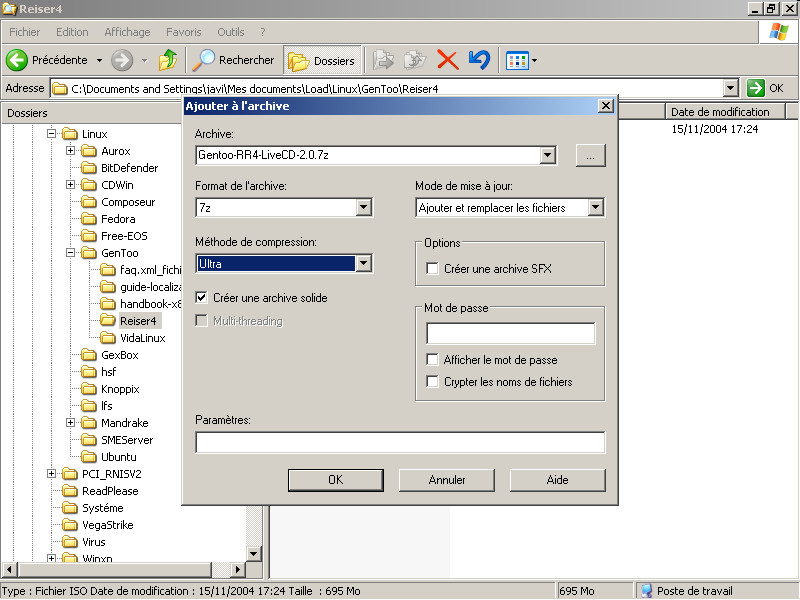This screenshot has height=600, width=800.
Task: Open the Views icon in toolbar
Action: tap(517, 61)
